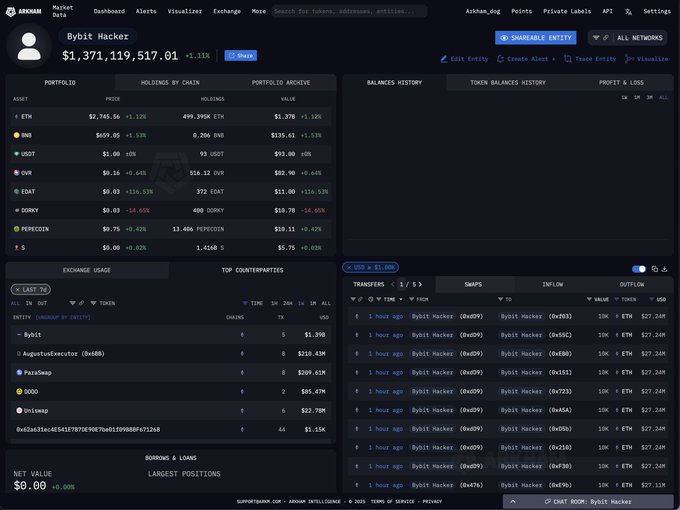
Task: Click Trace Entity link
Action: [590, 59]
